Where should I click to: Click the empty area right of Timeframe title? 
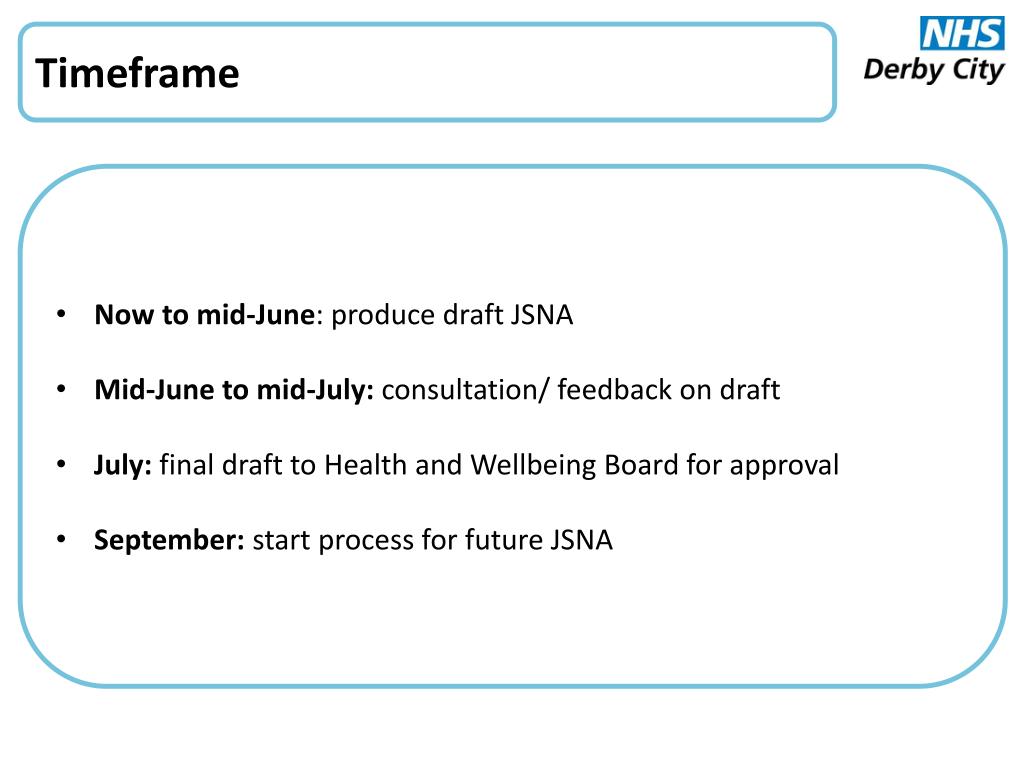pos(536,72)
